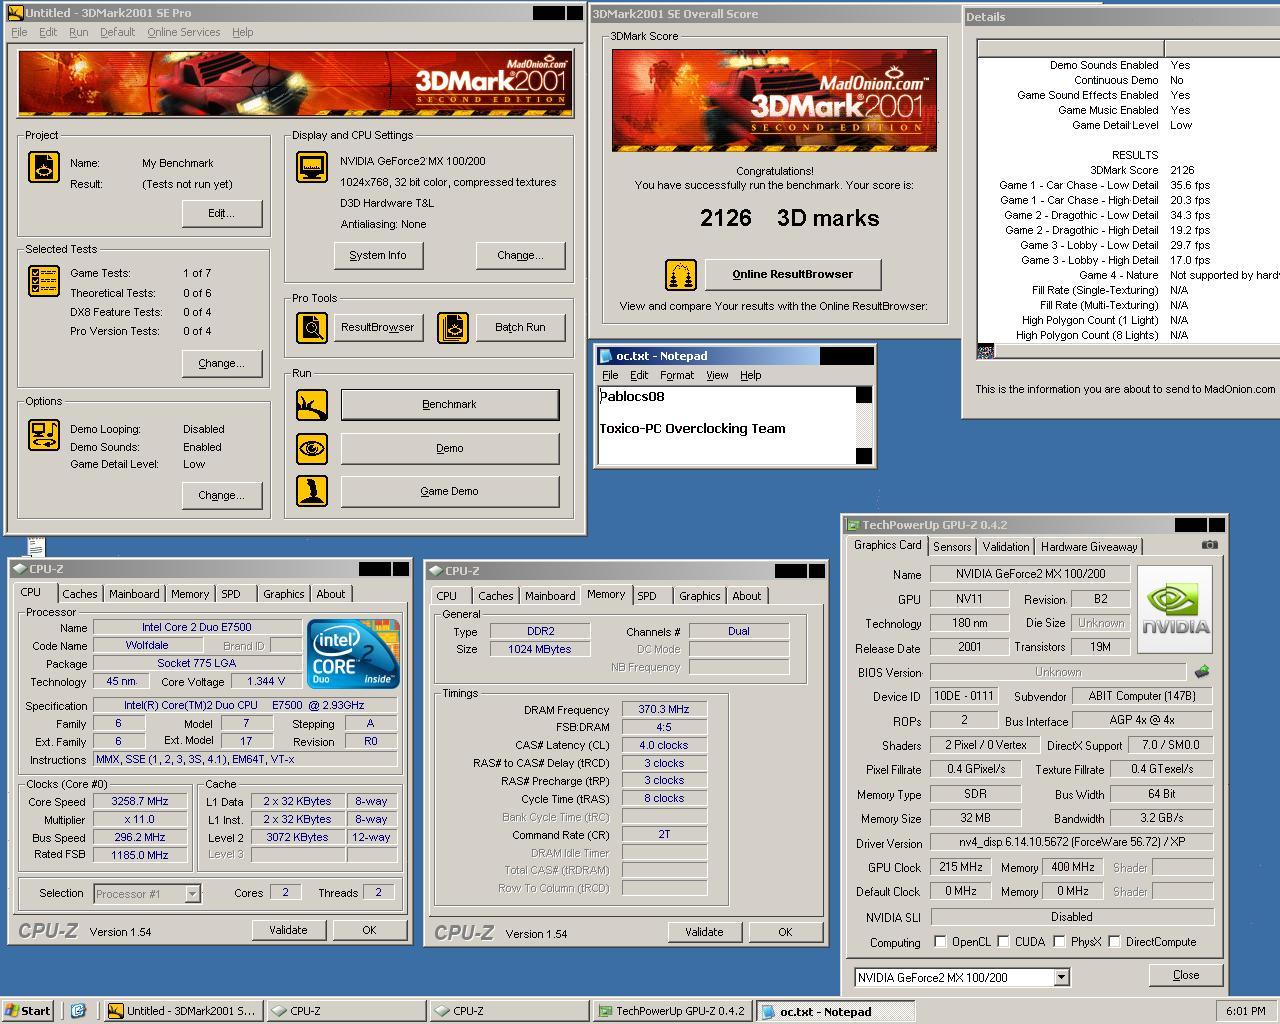Click Validate in the left CPU-Z window

[x=288, y=930]
